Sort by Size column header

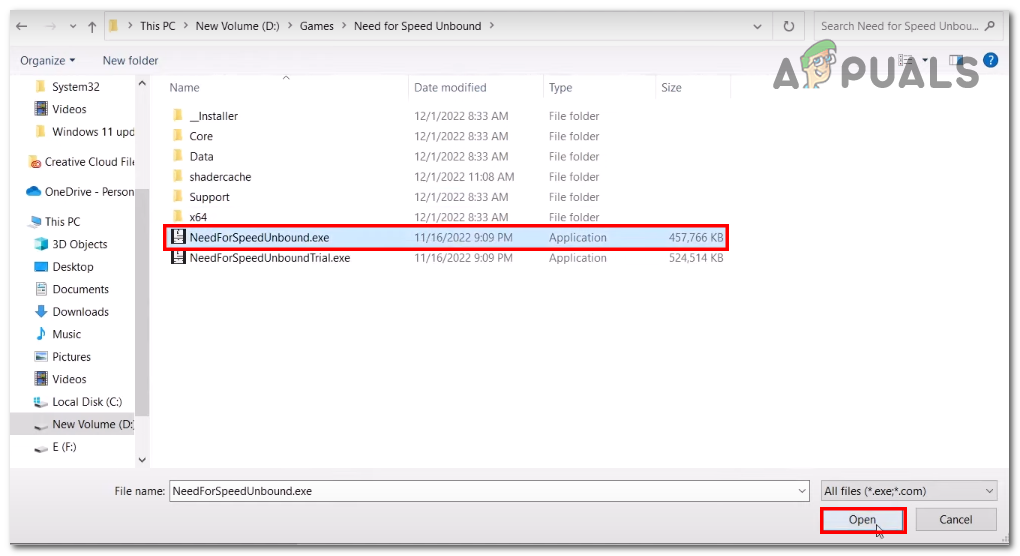671,88
